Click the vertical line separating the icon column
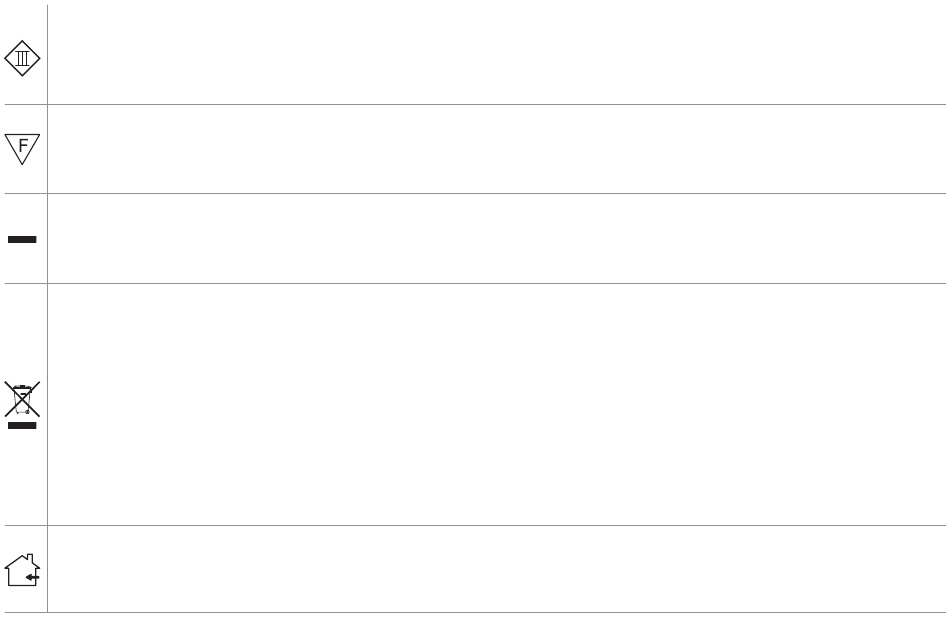Viewport: 950px width, 637px height. 47,308
